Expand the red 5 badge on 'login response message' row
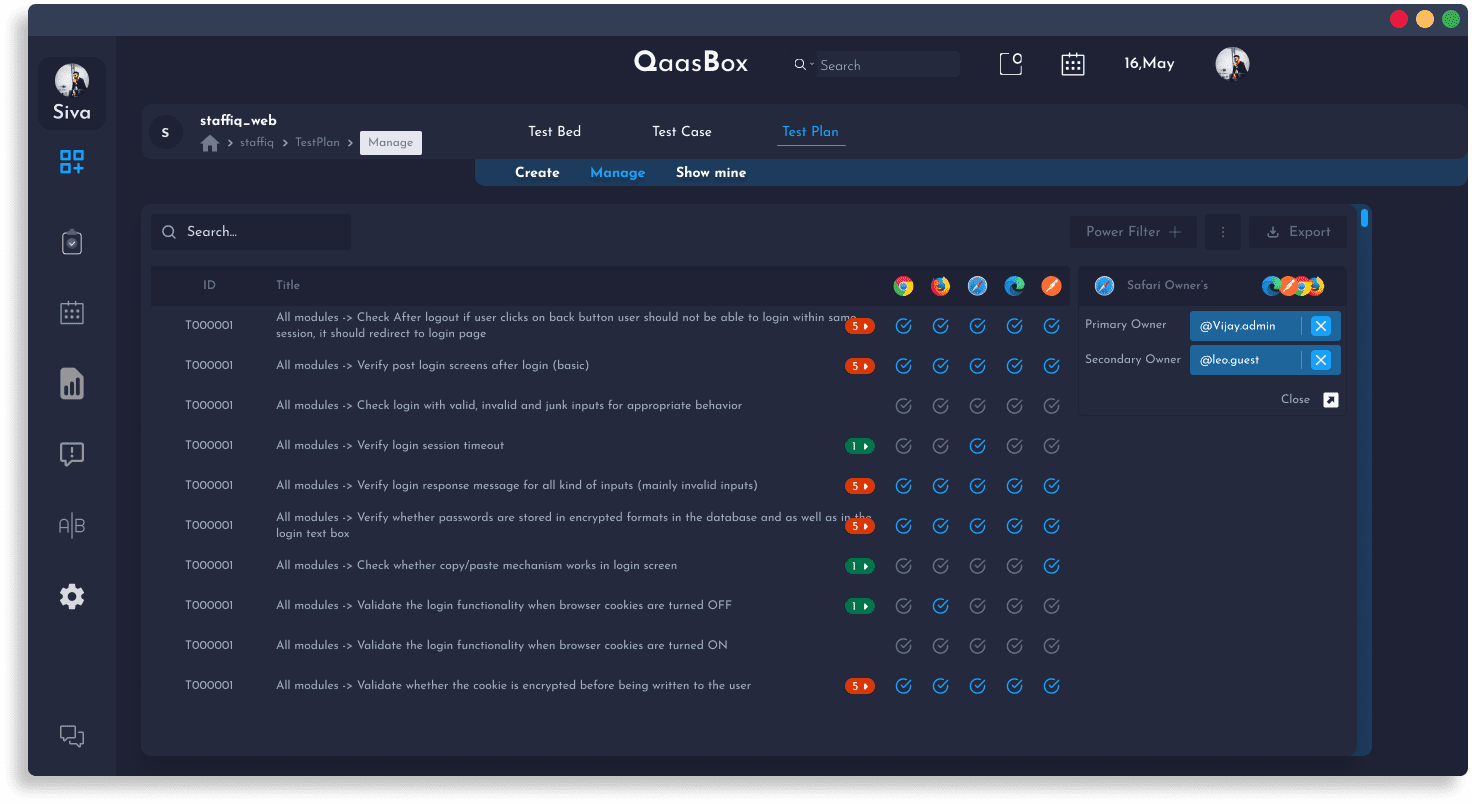Screen dimensions: 1472x804 coord(860,486)
